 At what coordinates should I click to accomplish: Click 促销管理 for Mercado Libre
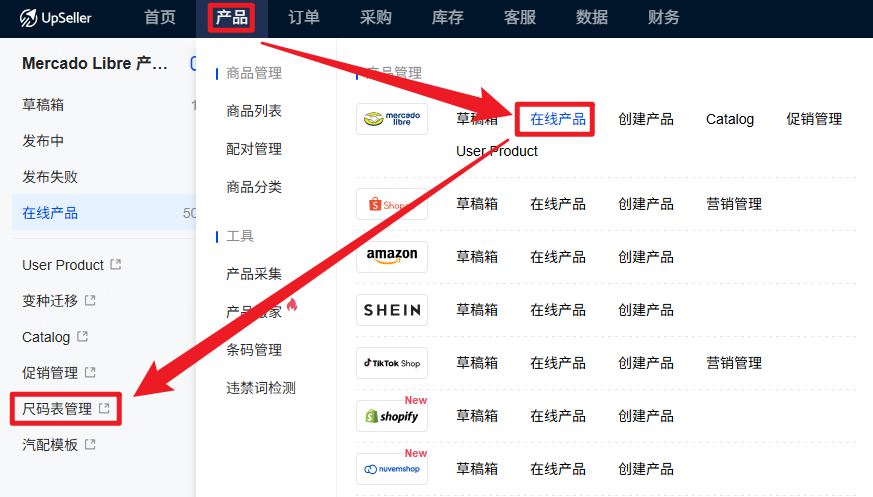813,119
